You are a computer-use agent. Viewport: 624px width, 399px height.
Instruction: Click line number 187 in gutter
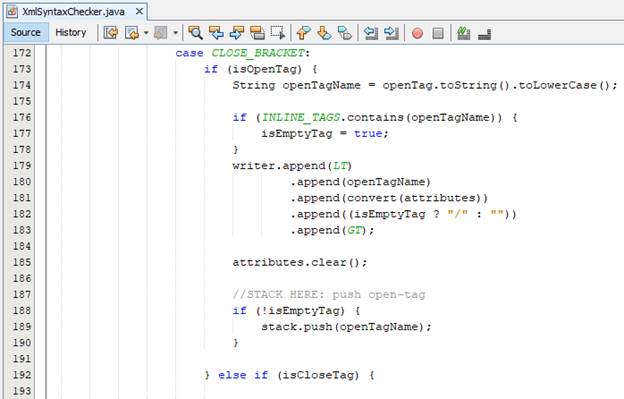[21, 294]
